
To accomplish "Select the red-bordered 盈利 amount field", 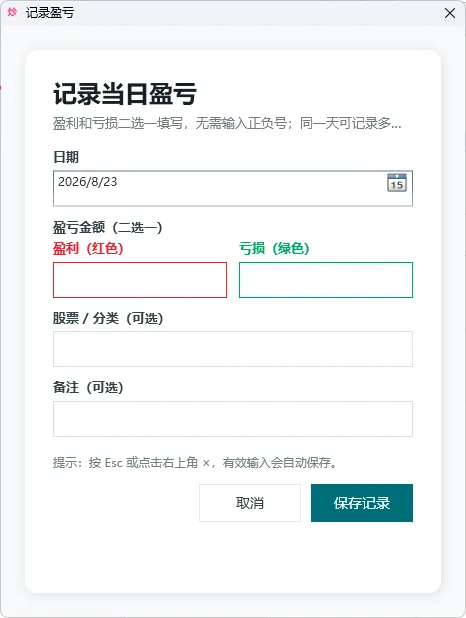I will tap(140, 280).
